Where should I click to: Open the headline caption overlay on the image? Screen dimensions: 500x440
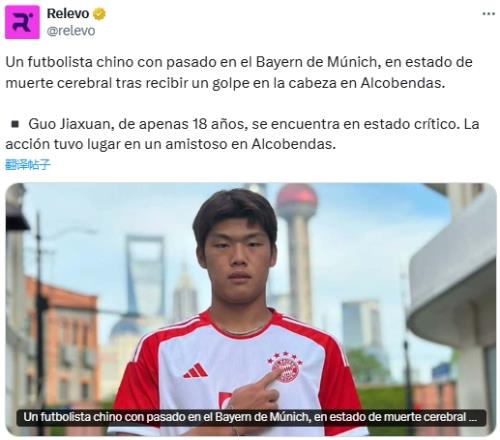tap(251, 417)
